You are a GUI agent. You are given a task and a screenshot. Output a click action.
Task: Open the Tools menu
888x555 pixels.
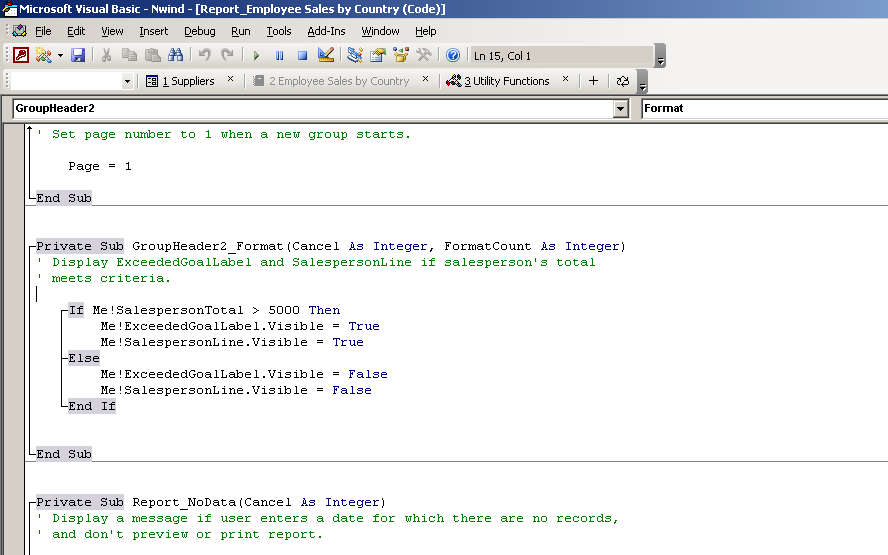tap(279, 31)
